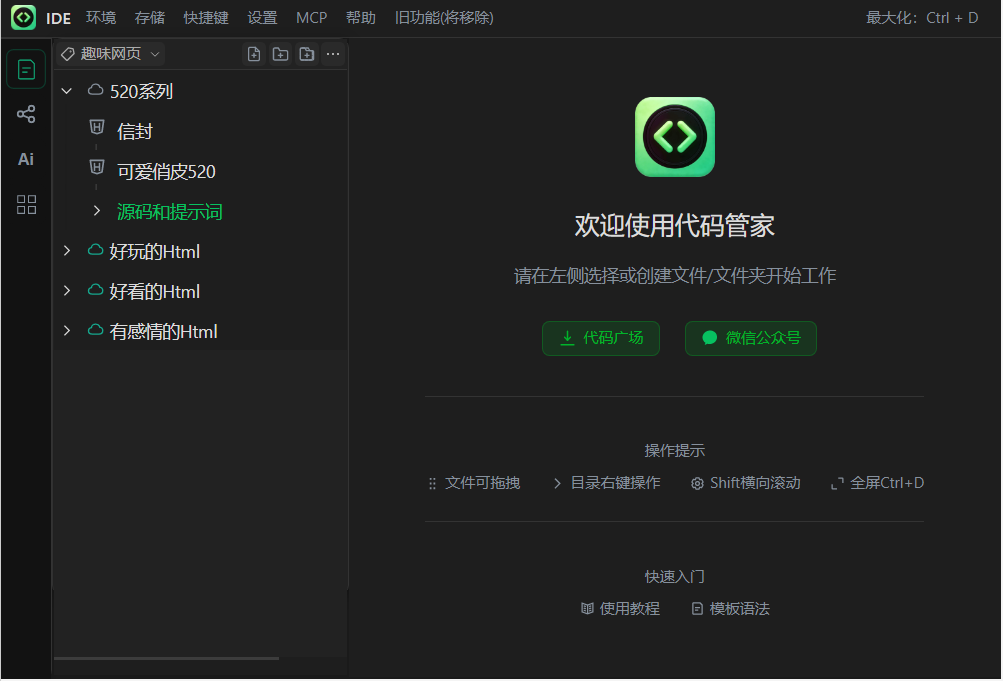The image size is (1003, 681).
Task: Click the 目录右键操作 tip
Action: 606,483
